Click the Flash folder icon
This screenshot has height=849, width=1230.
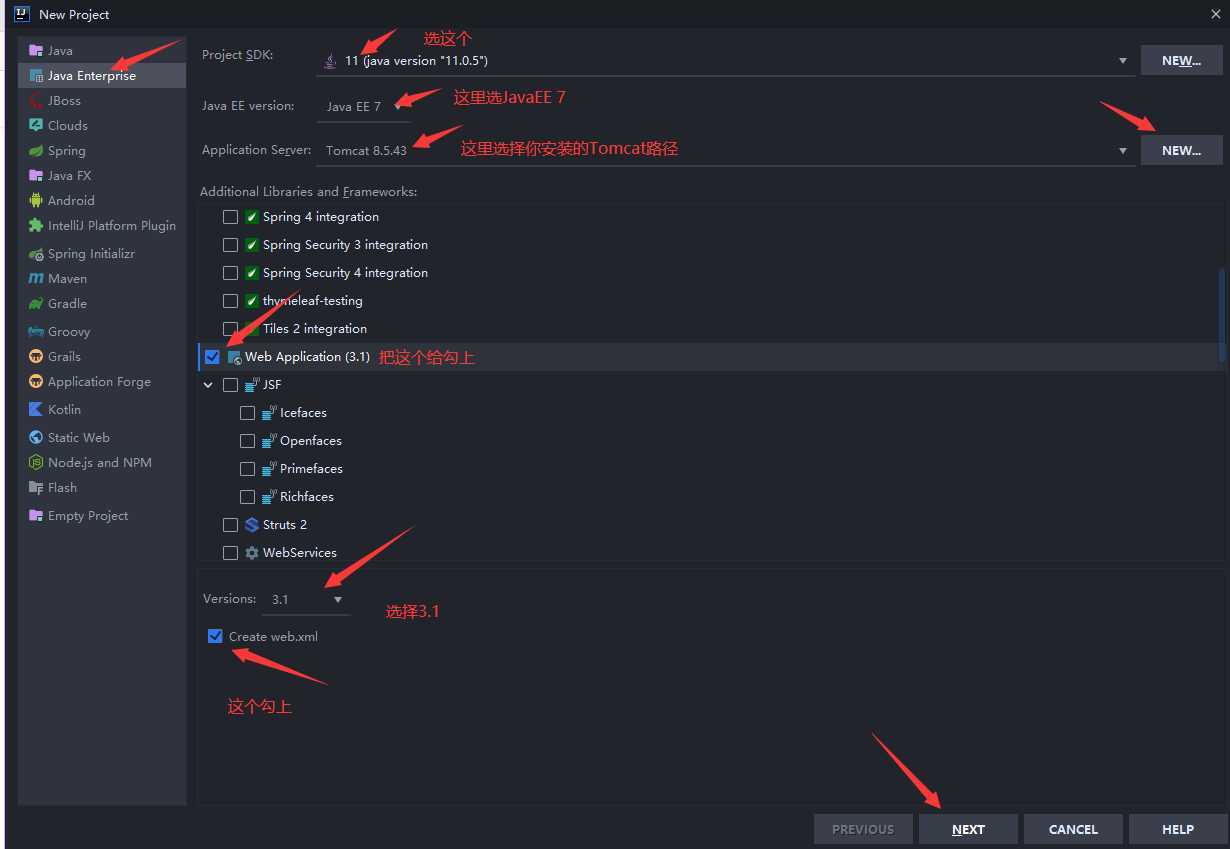36,487
